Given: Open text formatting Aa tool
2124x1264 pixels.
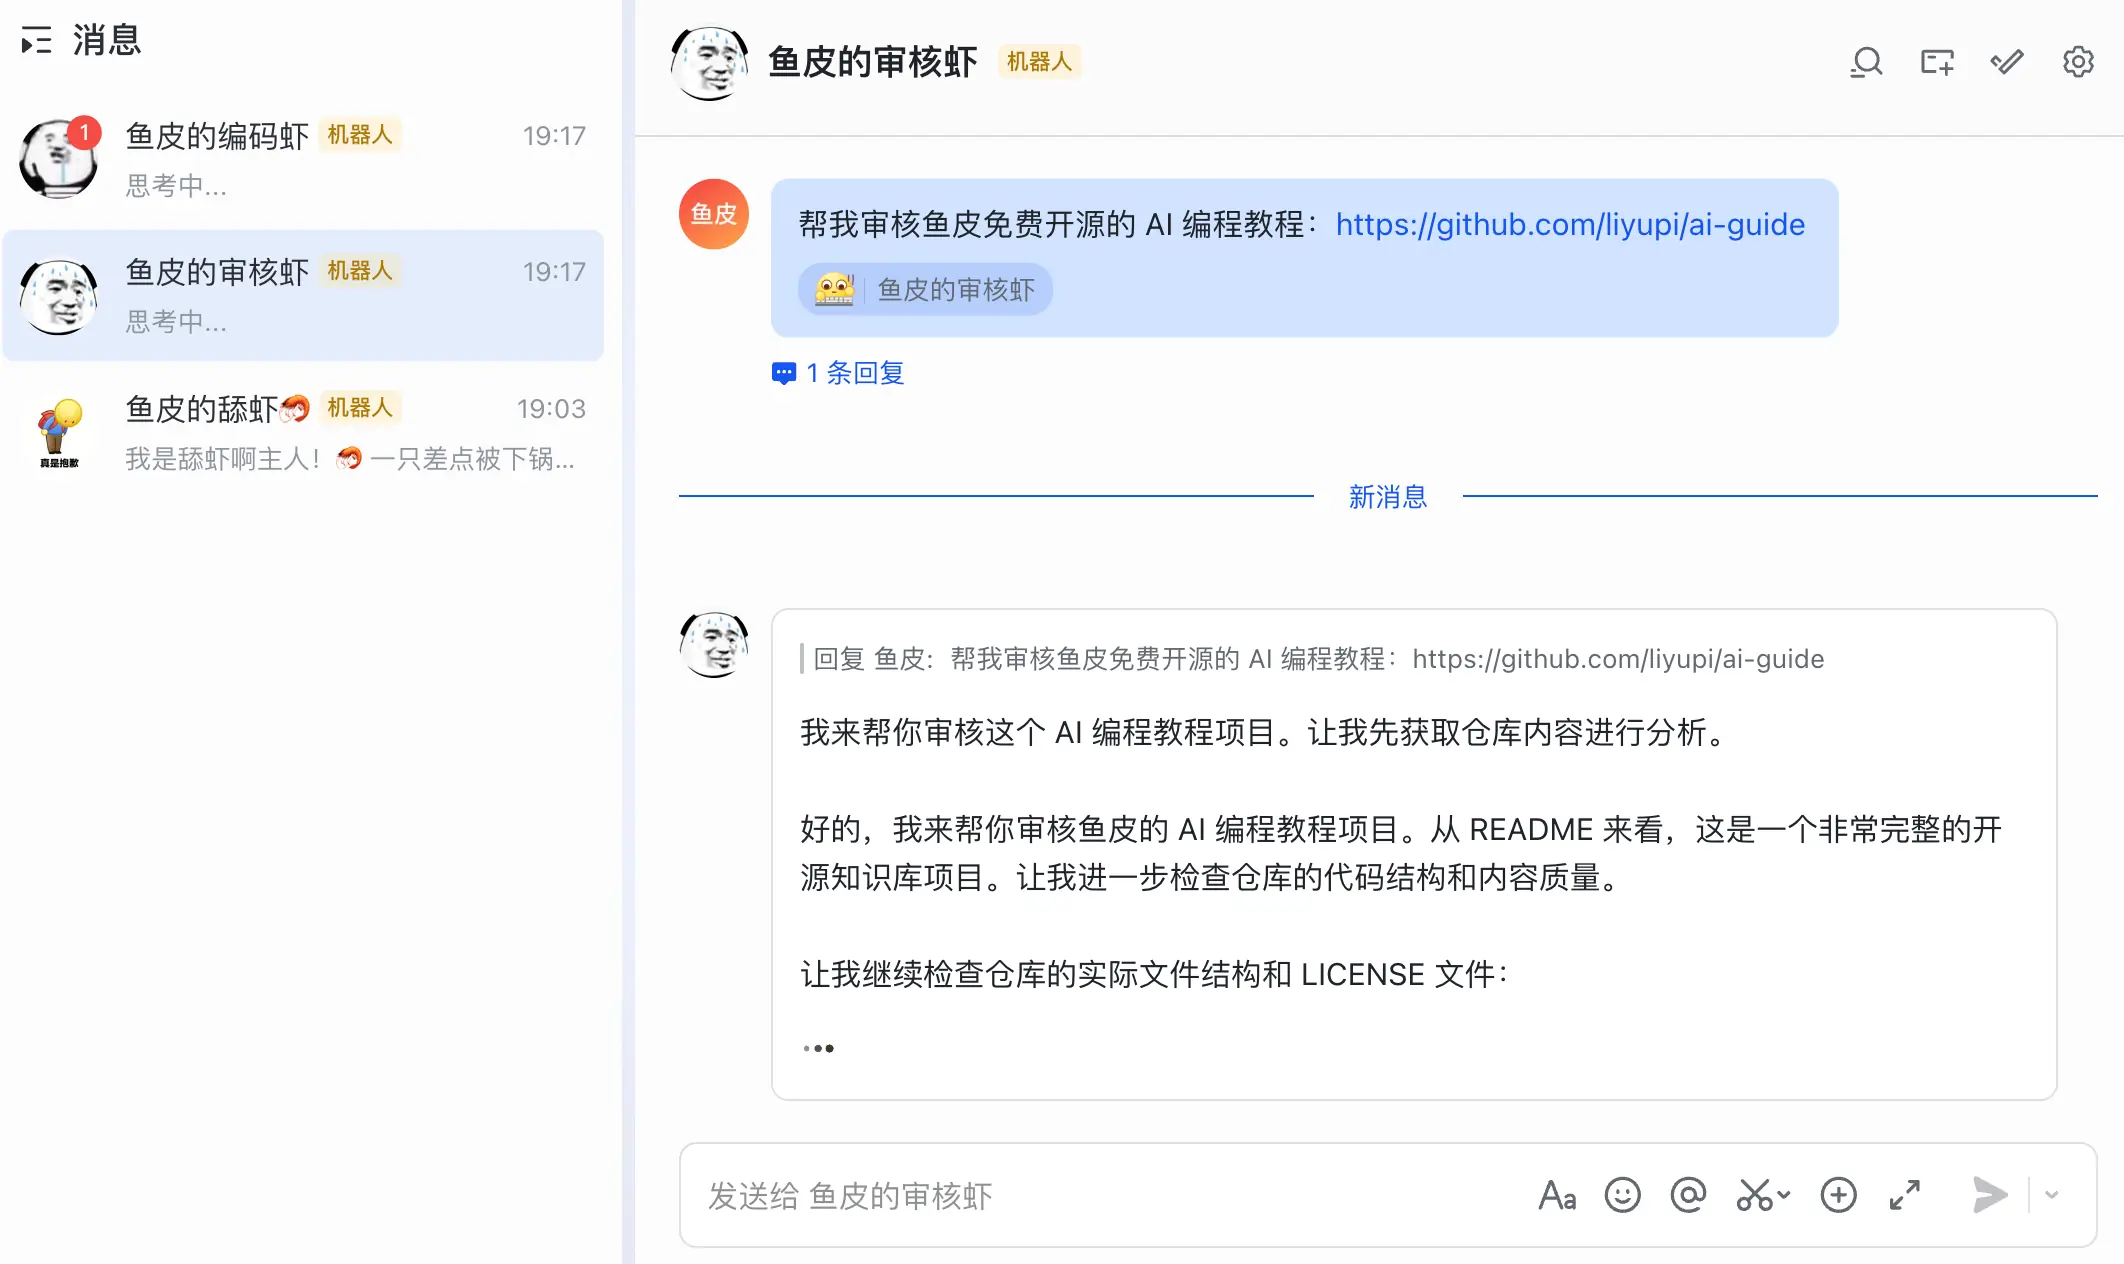Looking at the screenshot, I should tap(1557, 1195).
